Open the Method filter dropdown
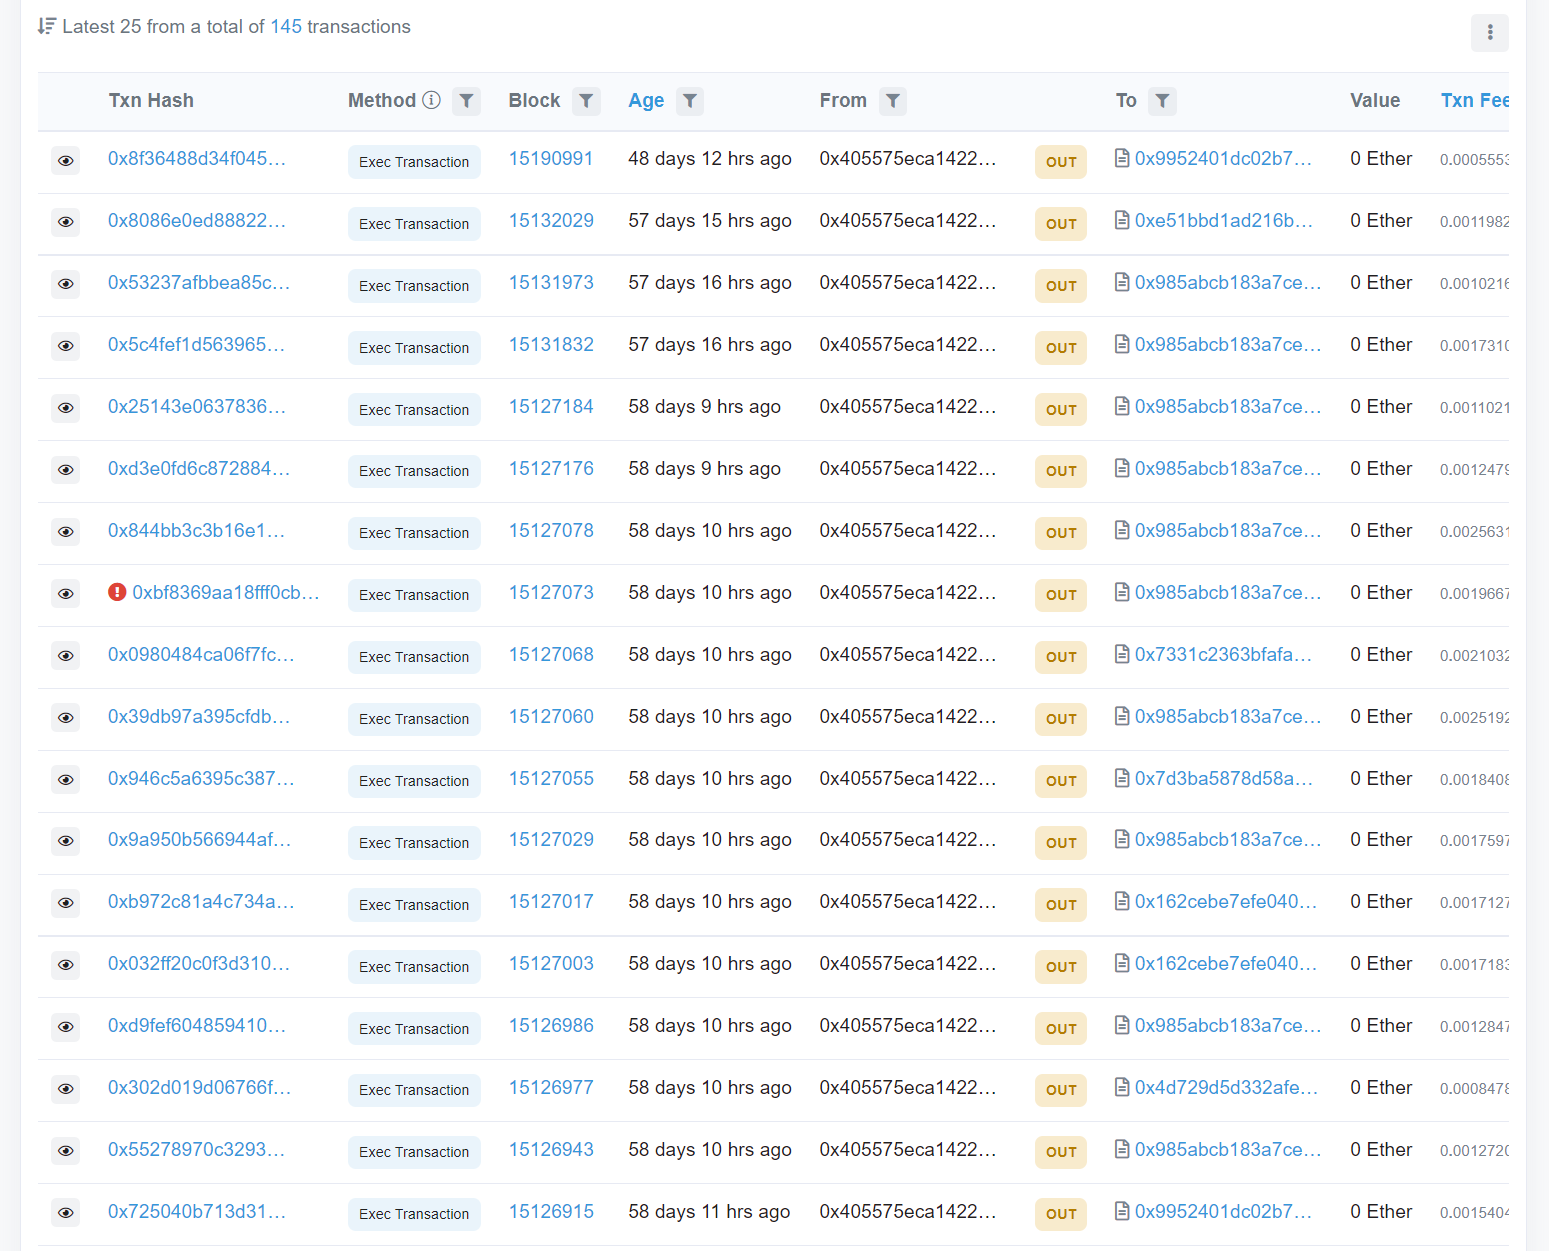 coord(466,100)
